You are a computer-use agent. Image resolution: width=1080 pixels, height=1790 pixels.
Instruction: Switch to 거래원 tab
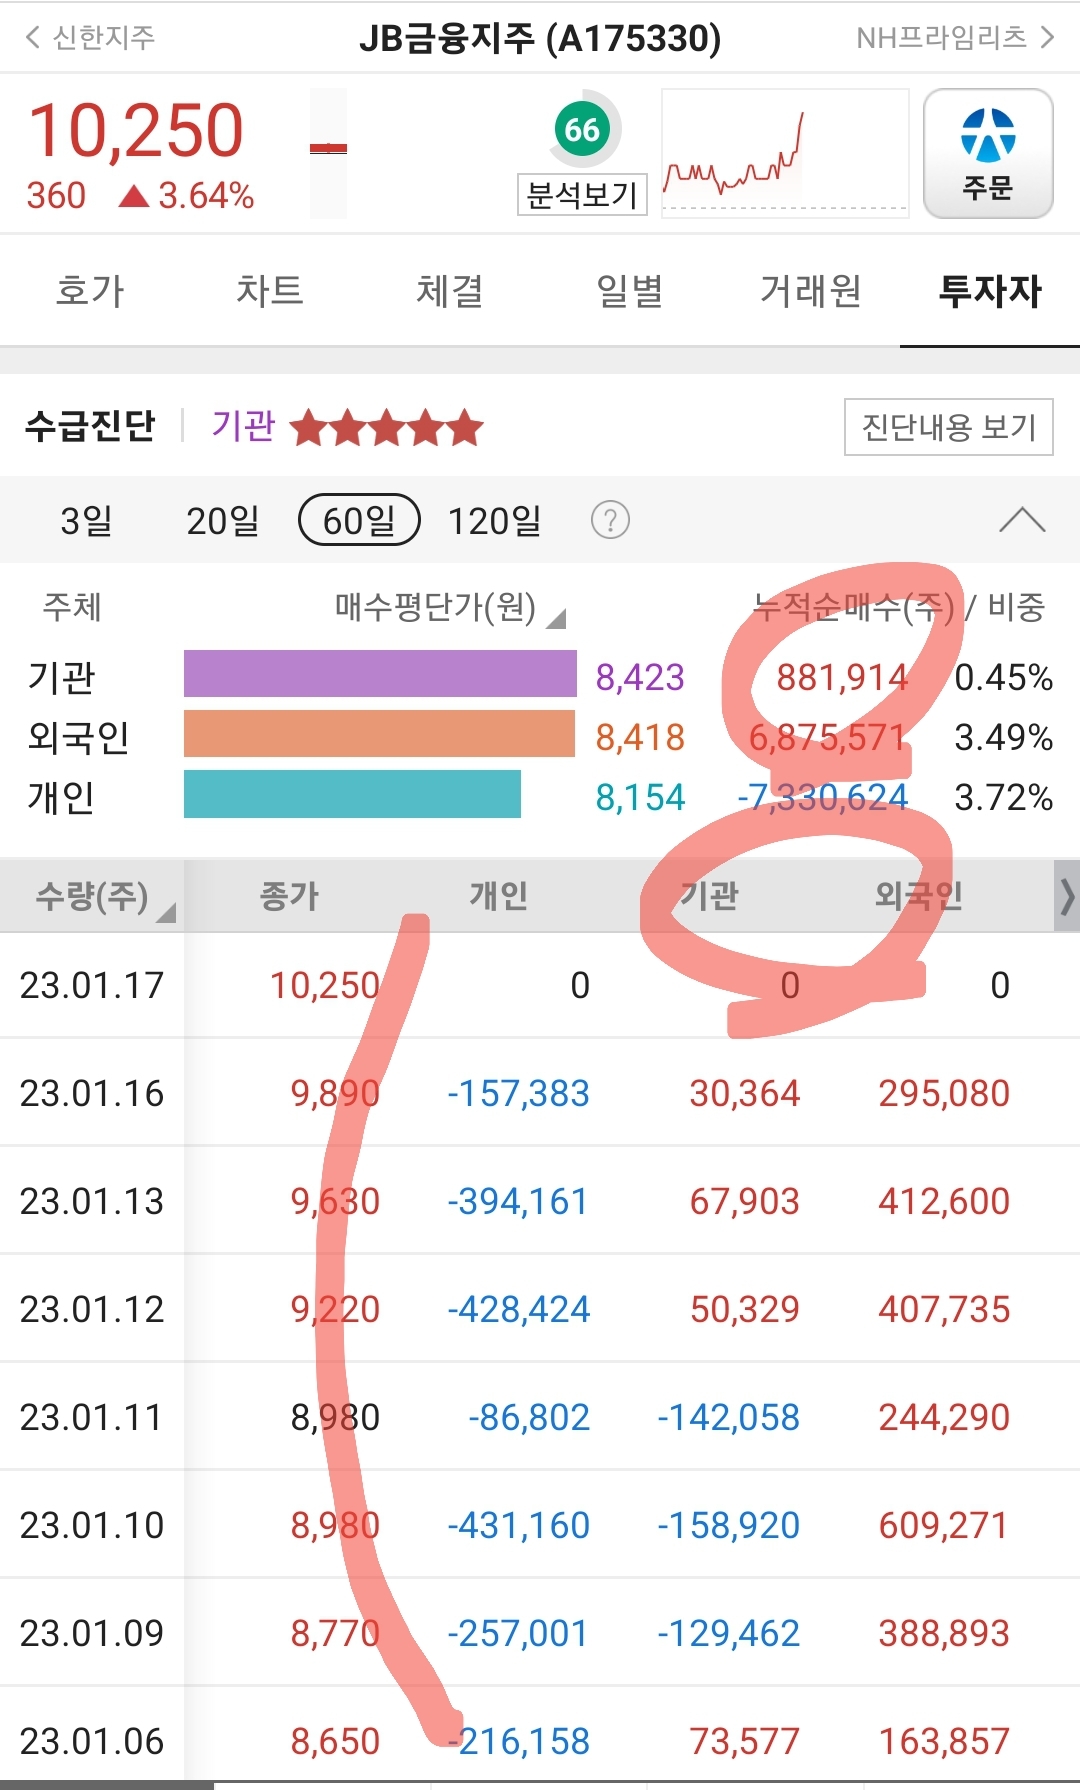(810, 291)
